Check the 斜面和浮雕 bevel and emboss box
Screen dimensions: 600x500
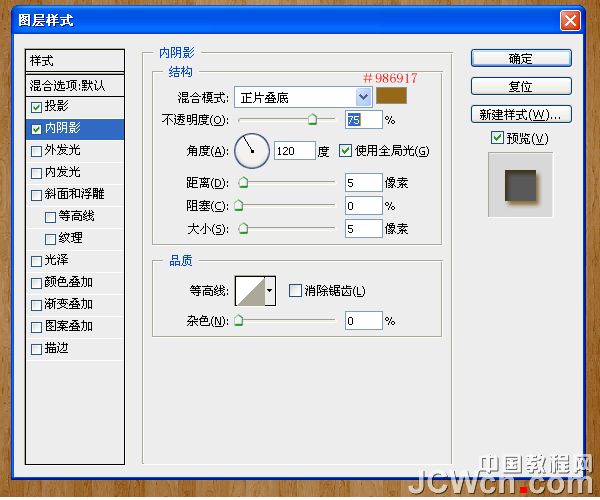point(36,195)
